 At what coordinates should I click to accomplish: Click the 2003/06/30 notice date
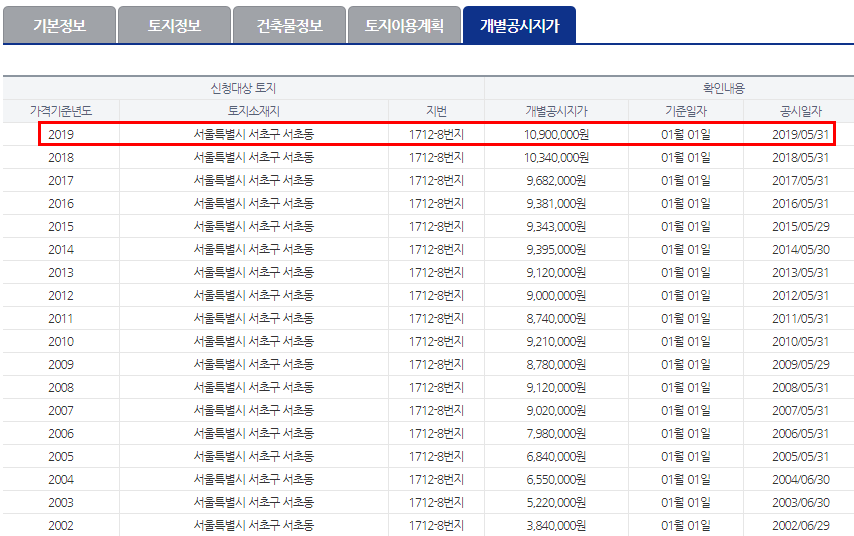click(801, 502)
